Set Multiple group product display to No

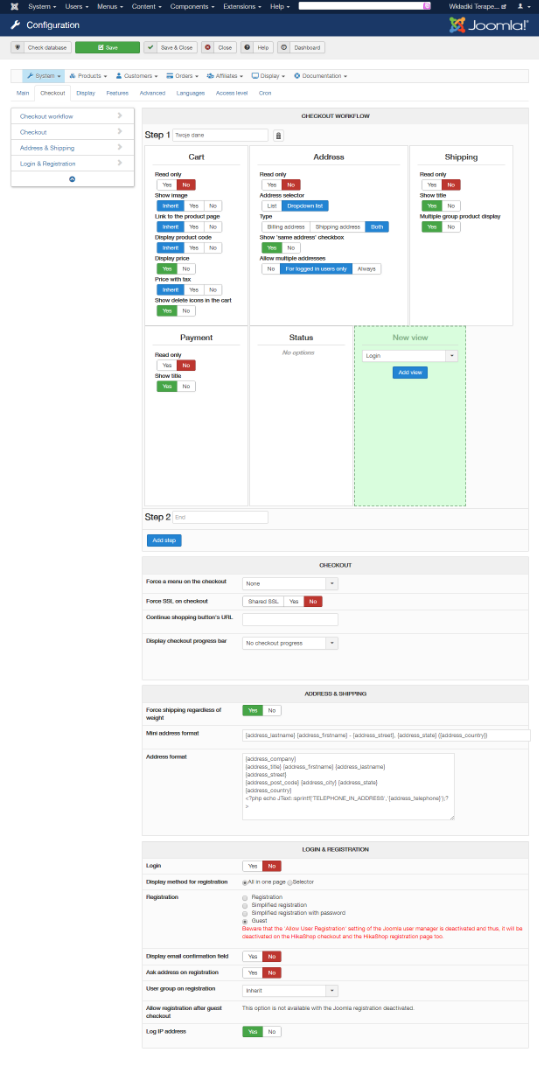point(451,227)
